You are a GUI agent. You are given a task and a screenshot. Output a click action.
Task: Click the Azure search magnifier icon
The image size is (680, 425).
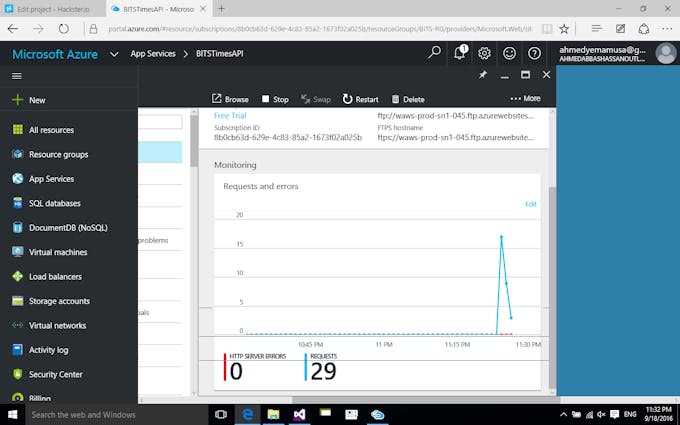(x=434, y=53)
